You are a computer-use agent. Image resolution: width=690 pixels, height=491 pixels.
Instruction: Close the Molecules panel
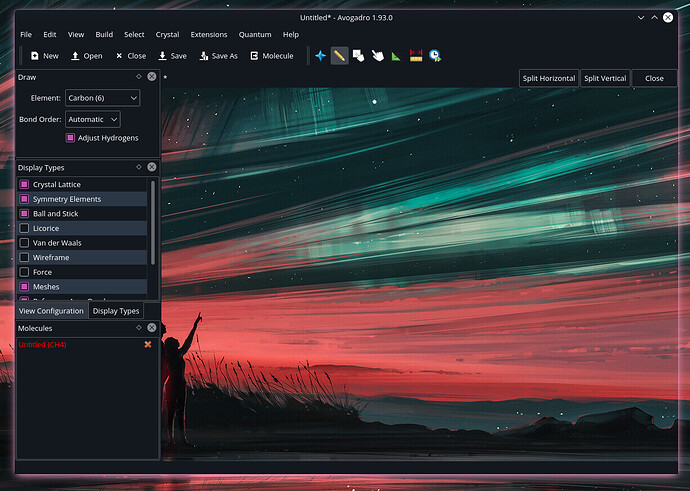[x=152, y=327]
